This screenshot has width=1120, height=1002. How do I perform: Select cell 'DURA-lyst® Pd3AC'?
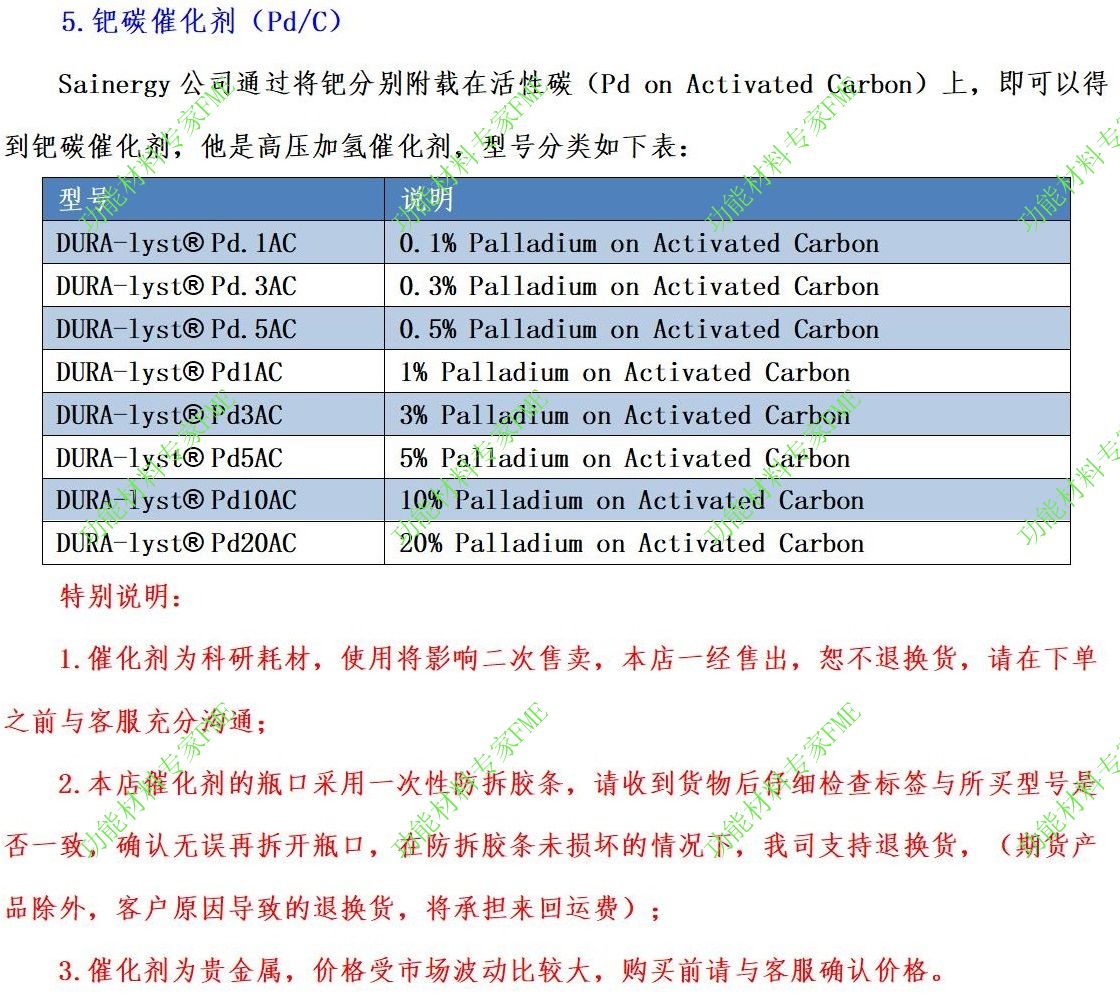coord(214,414)
